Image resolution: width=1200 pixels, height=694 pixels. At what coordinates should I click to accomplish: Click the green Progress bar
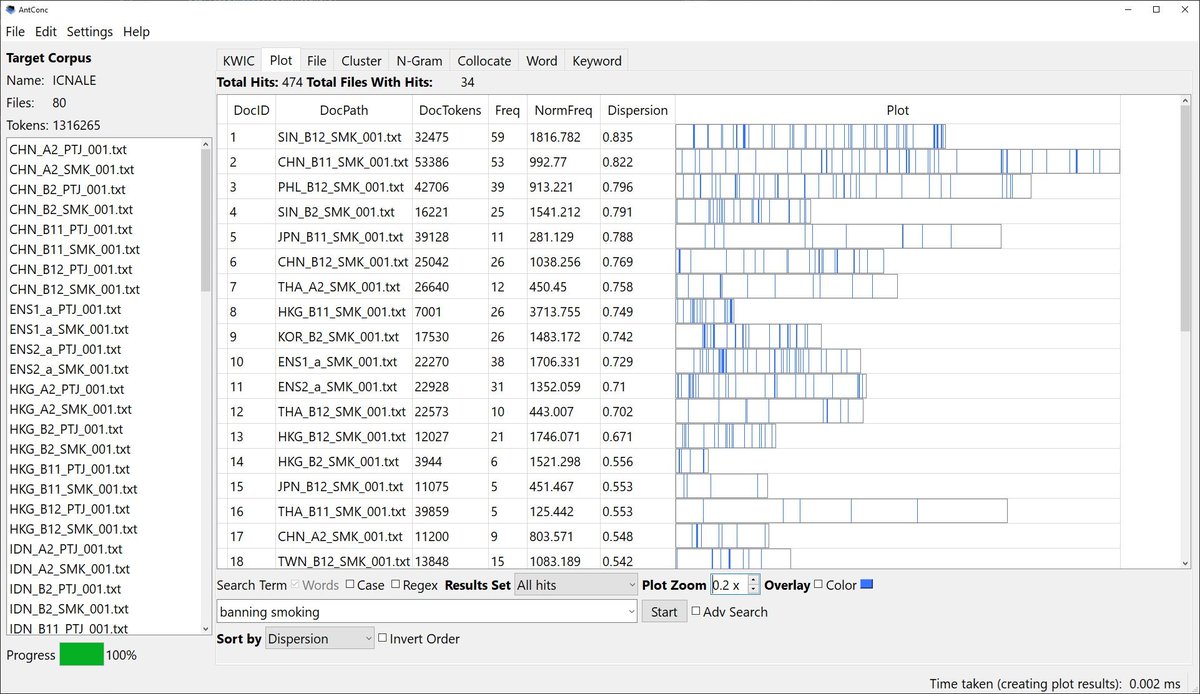81,655
